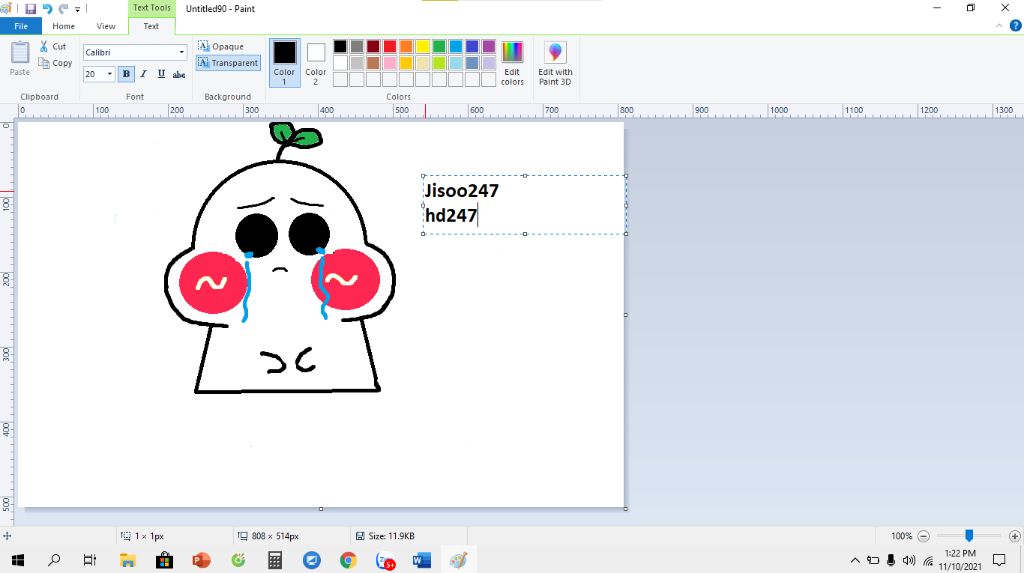Toggle bold formatting in Font group
1024x573 pixels.
pyautogui.click(x=126, y=74)
